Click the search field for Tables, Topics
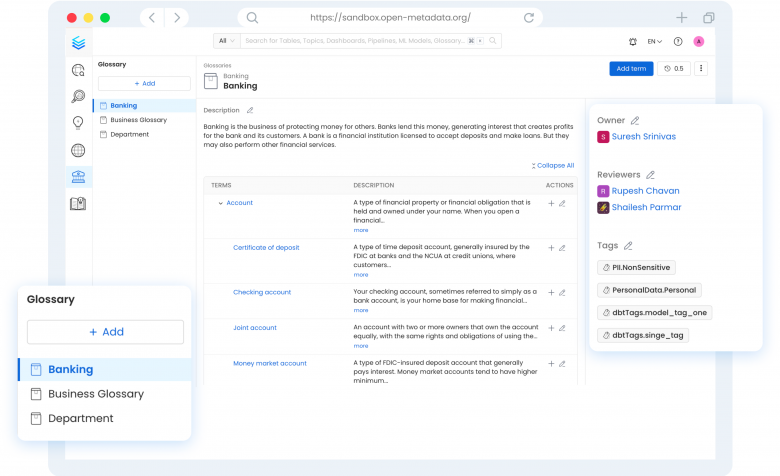This screenshot has width=780, height=476. (355, 41)
